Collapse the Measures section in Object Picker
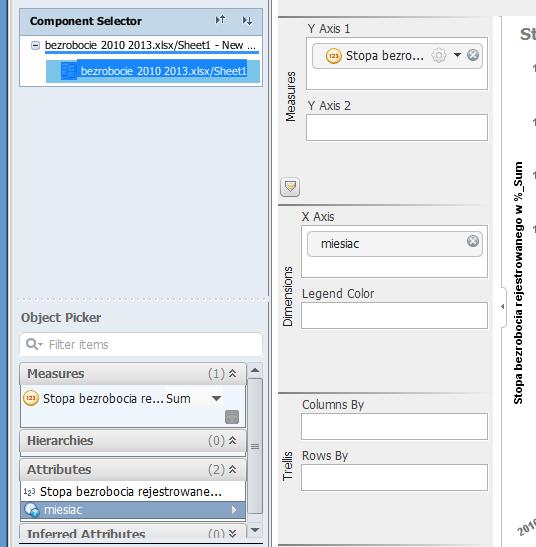Viewport: 536px width, 547px height. 233,374
